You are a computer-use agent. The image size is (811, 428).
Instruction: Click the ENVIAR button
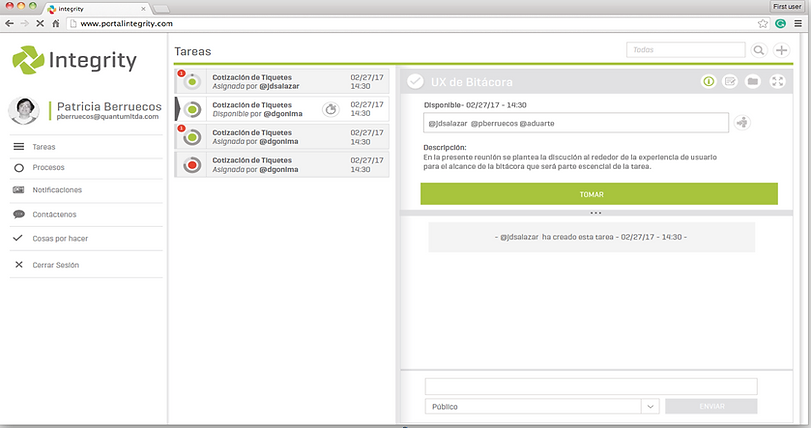[x=711, y=406]
